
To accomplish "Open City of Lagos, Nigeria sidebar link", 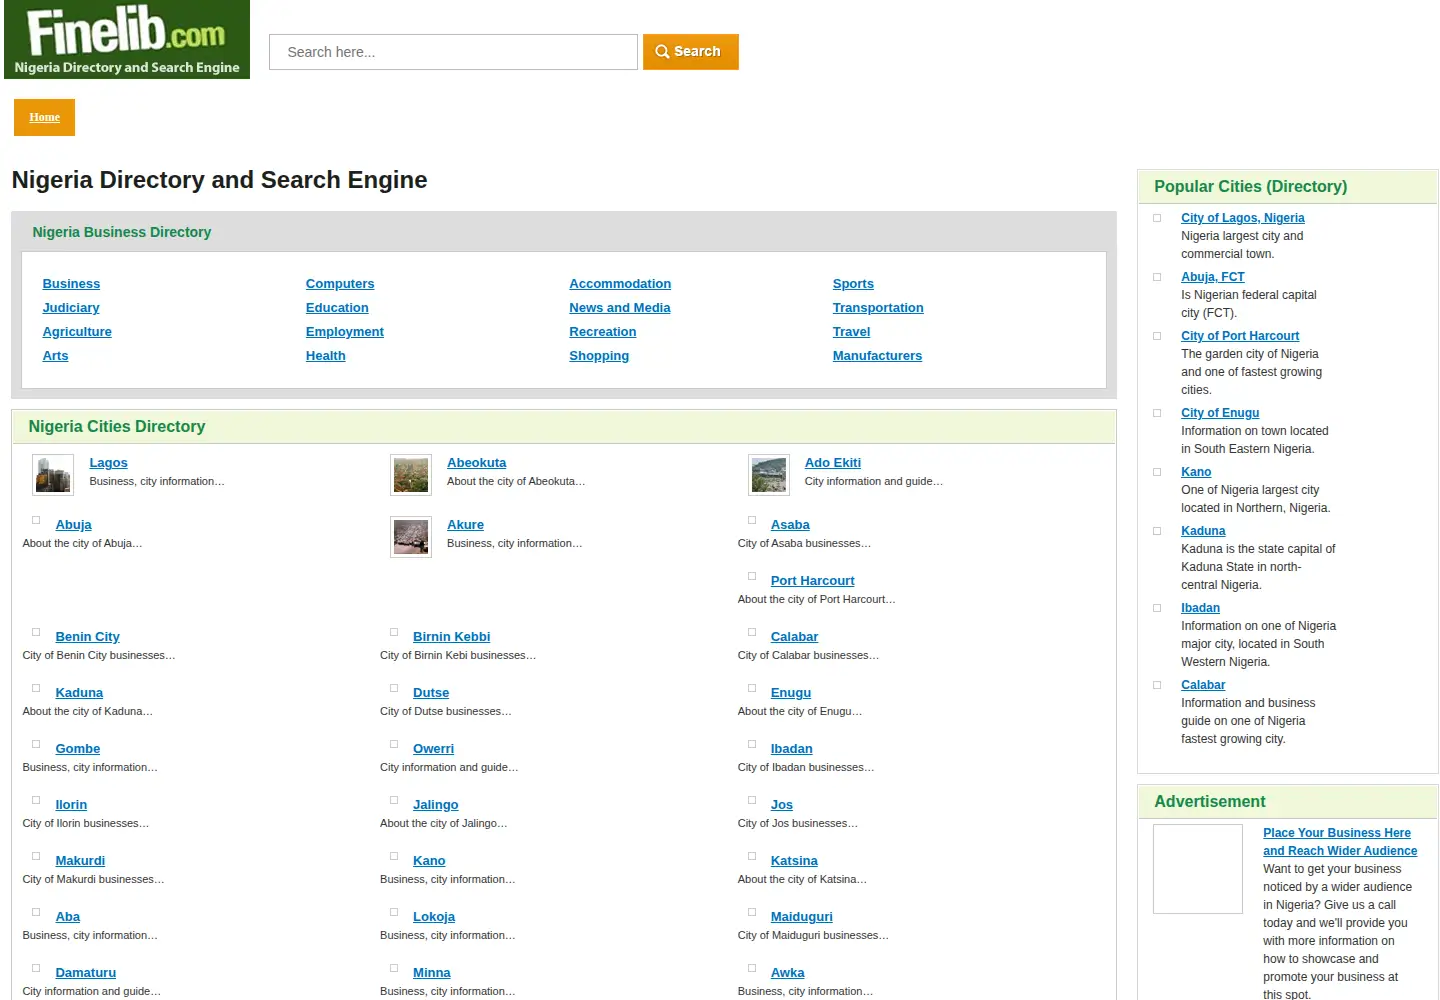I will coord(1243,218).
